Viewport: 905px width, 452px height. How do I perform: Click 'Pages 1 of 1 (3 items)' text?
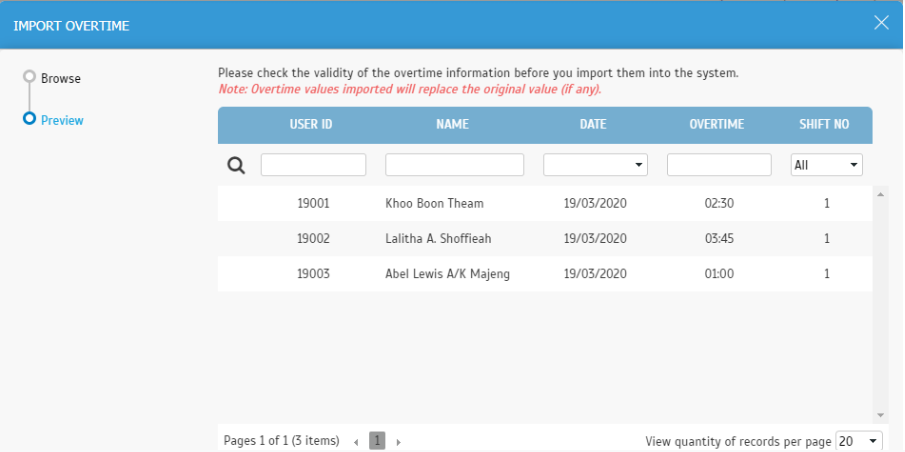point(282,441)
